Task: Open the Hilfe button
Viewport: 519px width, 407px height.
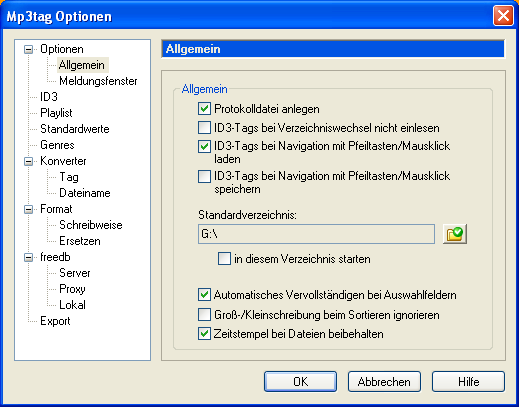Action: (x=468, y=382)
